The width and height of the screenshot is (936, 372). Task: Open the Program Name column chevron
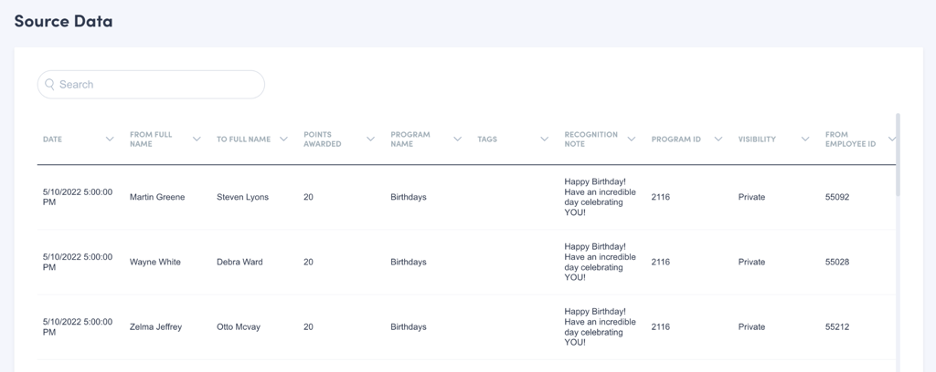pos(457,139)
